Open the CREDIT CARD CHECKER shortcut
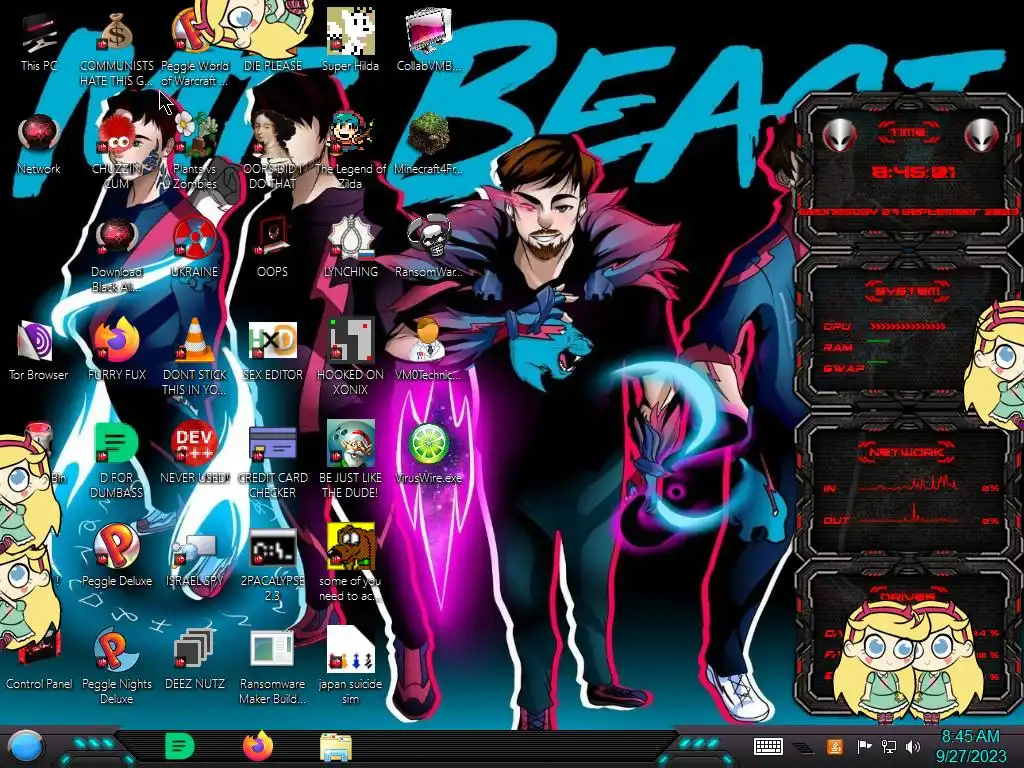 pos(272,461)
